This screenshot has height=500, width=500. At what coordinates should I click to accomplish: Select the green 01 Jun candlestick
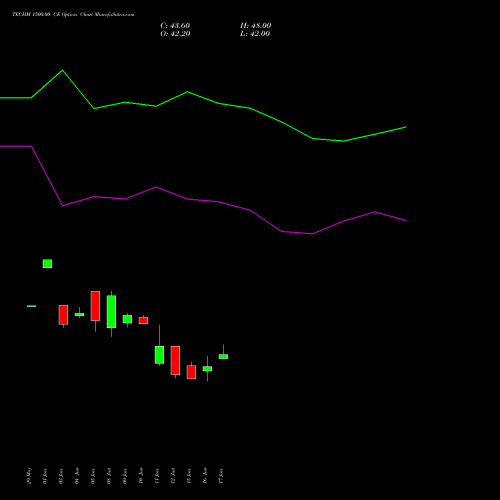(x=47, y=264)
